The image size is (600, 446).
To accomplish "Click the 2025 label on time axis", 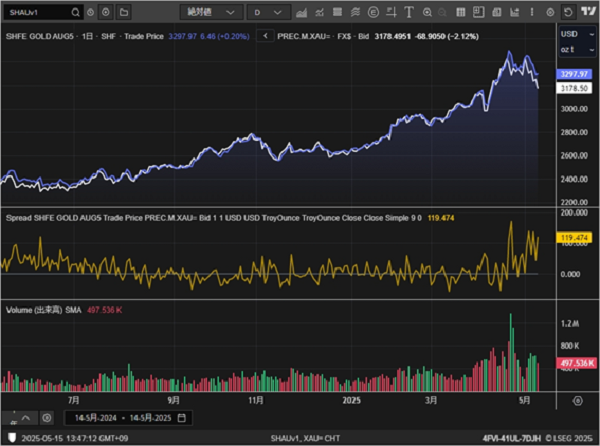I will (351, 400).
